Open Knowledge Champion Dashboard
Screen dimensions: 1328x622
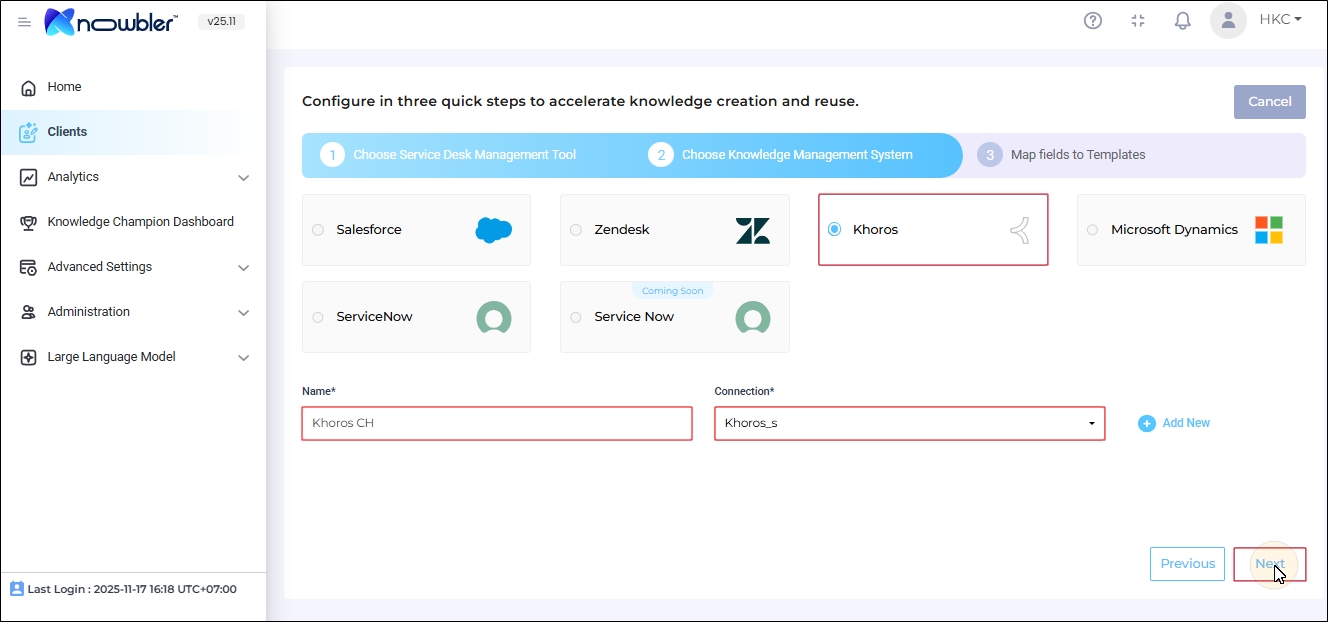(x=140, y=222)
